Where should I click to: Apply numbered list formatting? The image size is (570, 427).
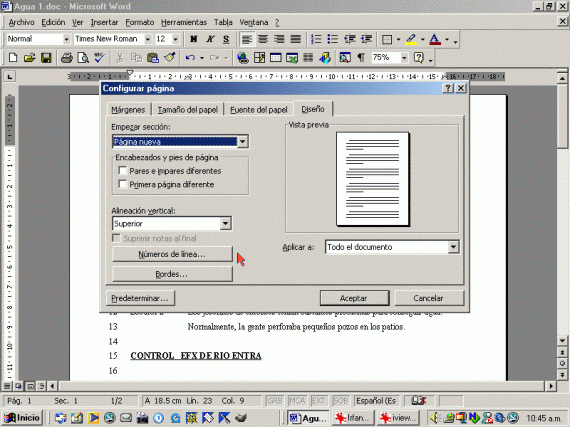[x=316, y=39]
